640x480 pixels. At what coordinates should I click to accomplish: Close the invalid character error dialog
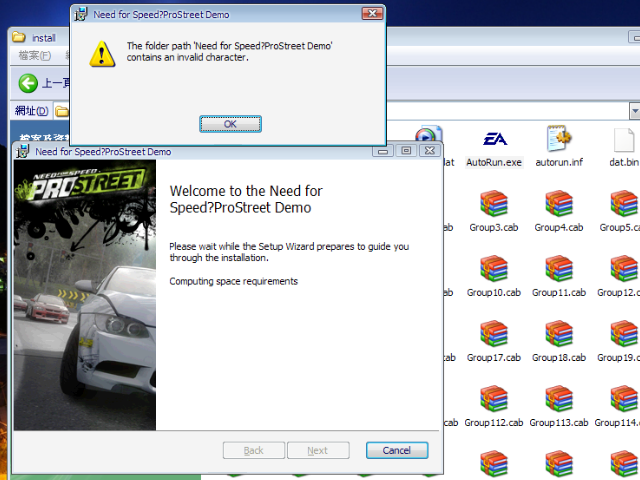point(372,13)
